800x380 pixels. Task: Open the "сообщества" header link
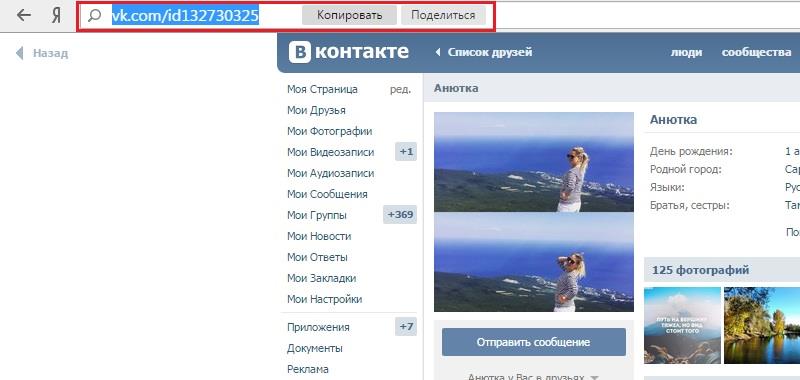[x=756, y=52]
